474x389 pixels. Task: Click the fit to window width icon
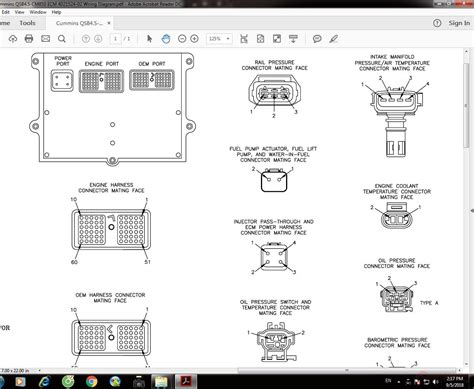[x=244, y=39]
